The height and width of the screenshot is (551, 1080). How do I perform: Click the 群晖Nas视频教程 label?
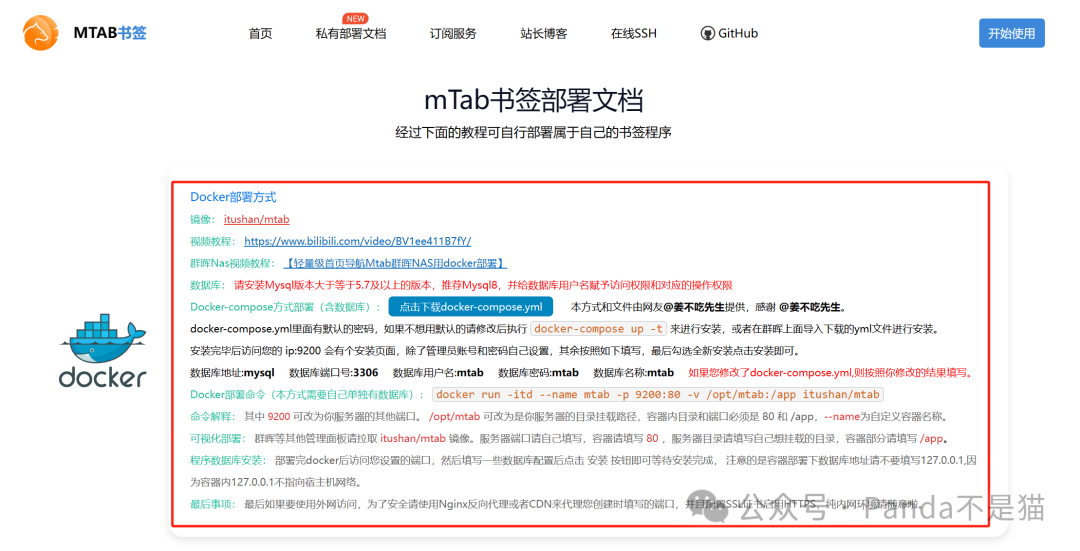(233, 263)
